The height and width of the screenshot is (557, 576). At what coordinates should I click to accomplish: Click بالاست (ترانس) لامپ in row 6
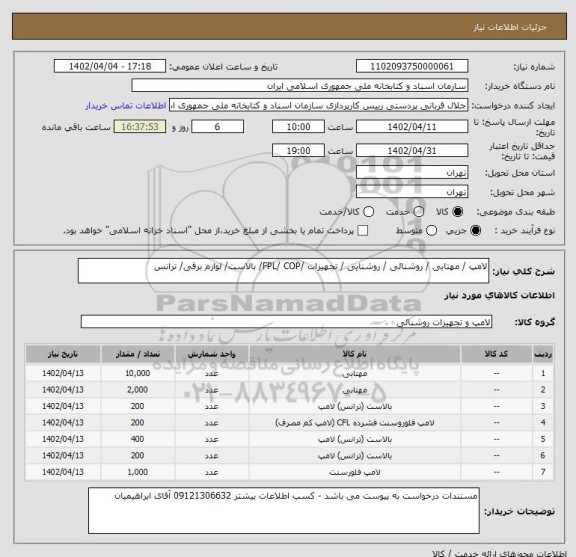click(x=354, y=456)
